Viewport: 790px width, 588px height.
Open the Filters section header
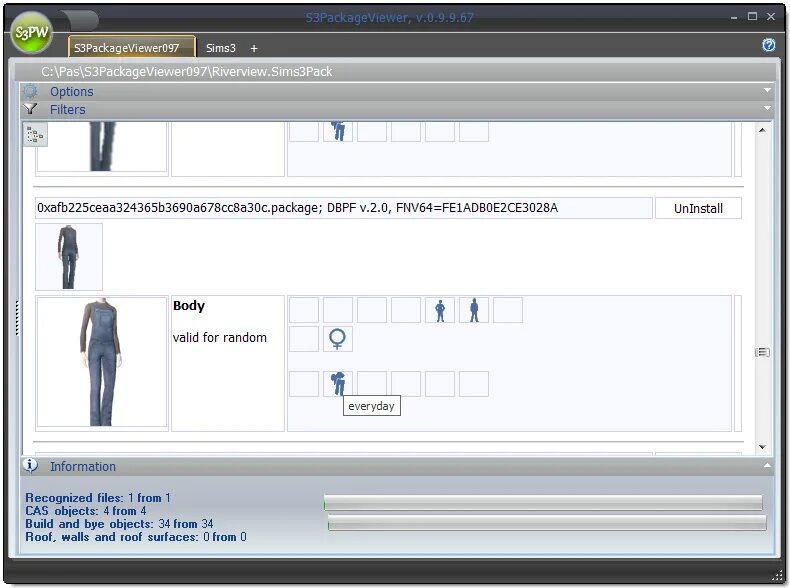click(397, 109)
